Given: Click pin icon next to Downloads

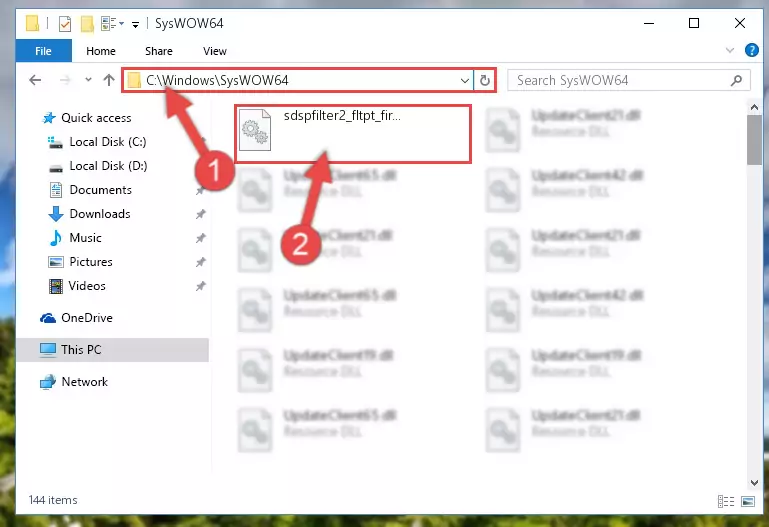Looking at the screenshot, I should pos(201,214).
